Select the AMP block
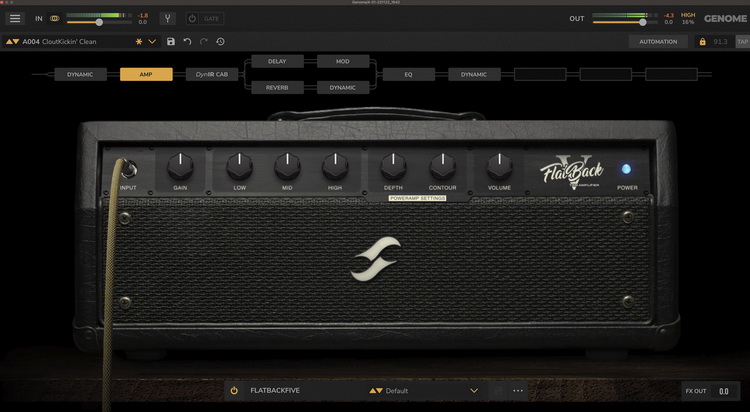Viewport: 750px width, 412px height. click(x=146, y=74)
